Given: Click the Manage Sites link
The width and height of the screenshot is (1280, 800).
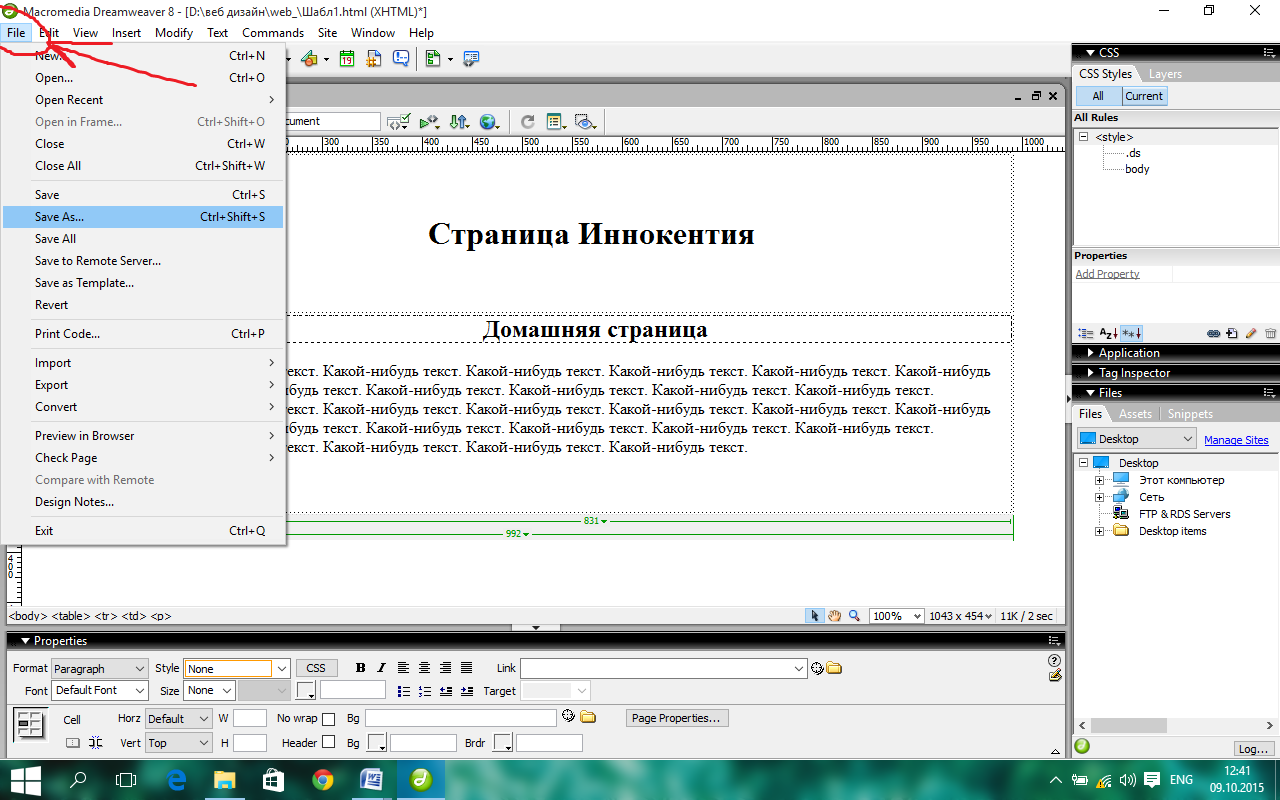Looking at the screenshot, I should point(1236,440).
